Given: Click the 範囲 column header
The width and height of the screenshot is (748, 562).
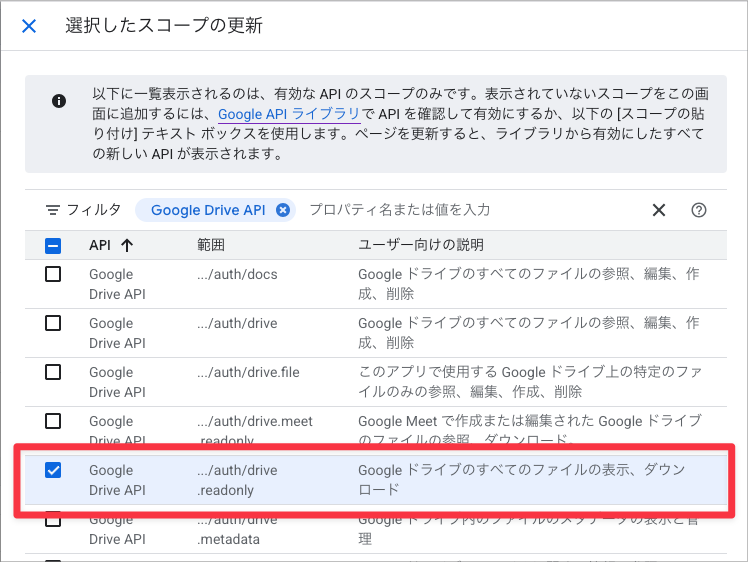Looking at the screenshot, I should coord(211,245).
